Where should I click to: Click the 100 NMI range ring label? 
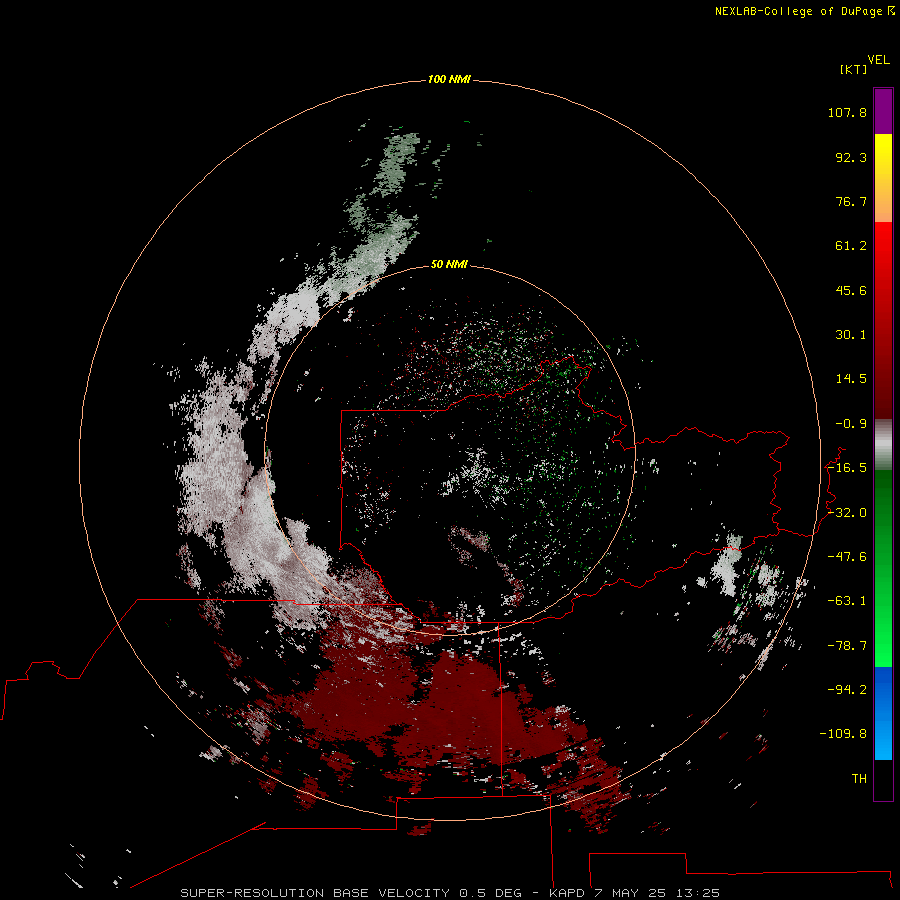pos(449,79)
